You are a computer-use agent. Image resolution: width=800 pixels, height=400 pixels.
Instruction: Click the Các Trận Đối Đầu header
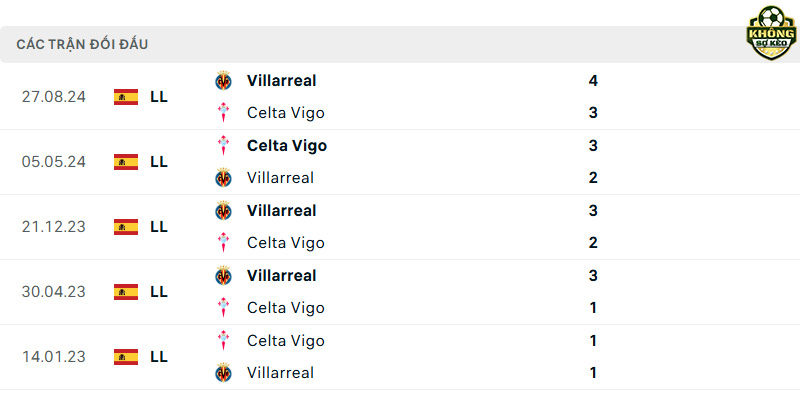[x=82, y=44]
